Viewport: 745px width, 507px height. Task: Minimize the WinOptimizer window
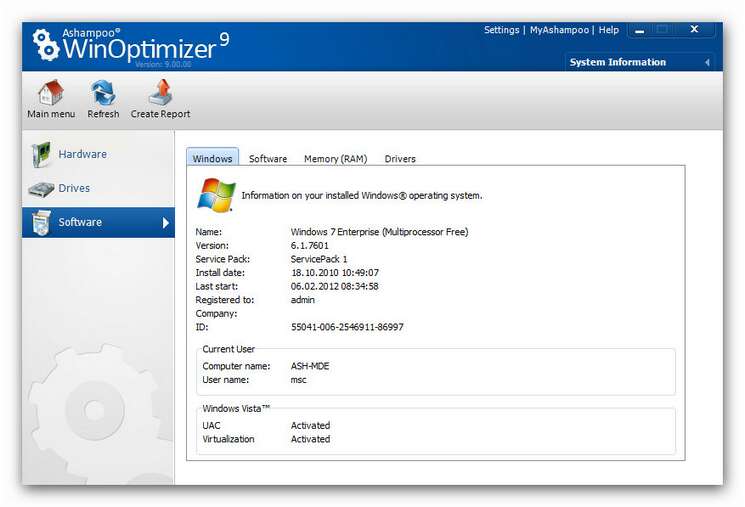coord(640,31)
